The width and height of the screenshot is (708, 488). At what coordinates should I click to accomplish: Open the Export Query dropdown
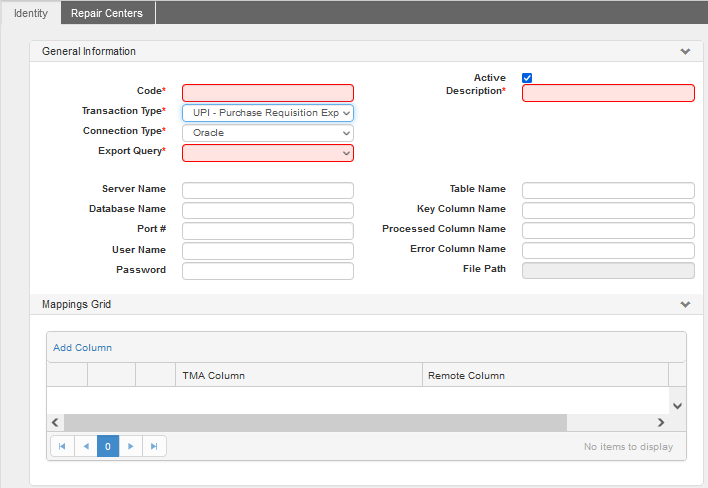(x=267, y=153)
